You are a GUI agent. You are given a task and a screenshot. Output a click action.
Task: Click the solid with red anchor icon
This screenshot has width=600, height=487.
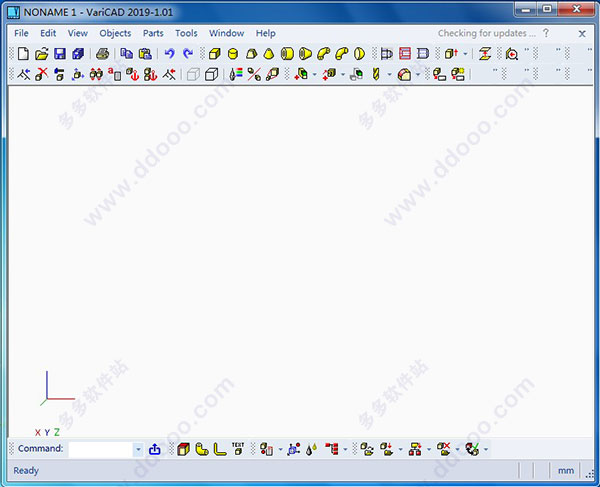point(132,74)
